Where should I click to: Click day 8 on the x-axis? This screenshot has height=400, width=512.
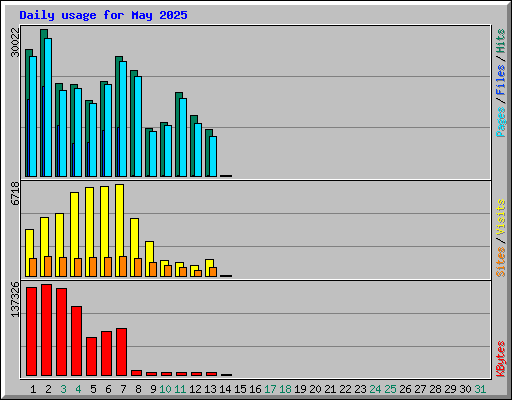click(x=138, y=389)
